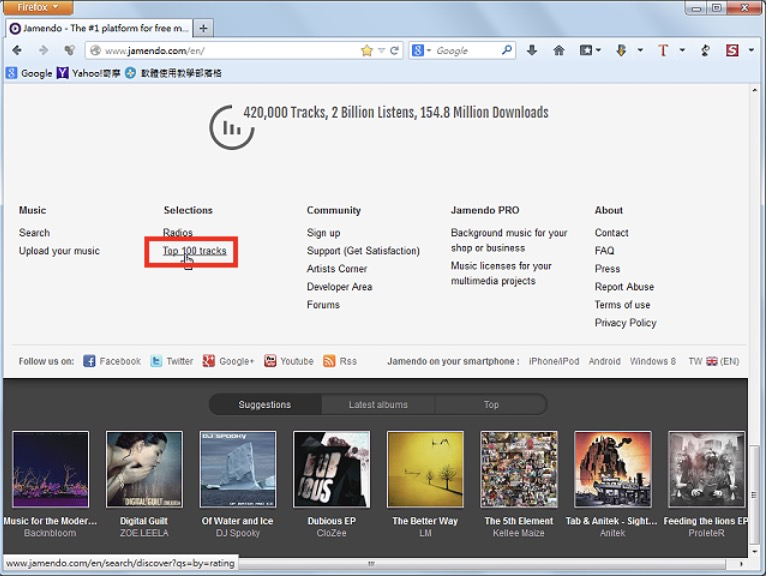Expand dropdown next to red T icon
768x580 pixels.
682,50
